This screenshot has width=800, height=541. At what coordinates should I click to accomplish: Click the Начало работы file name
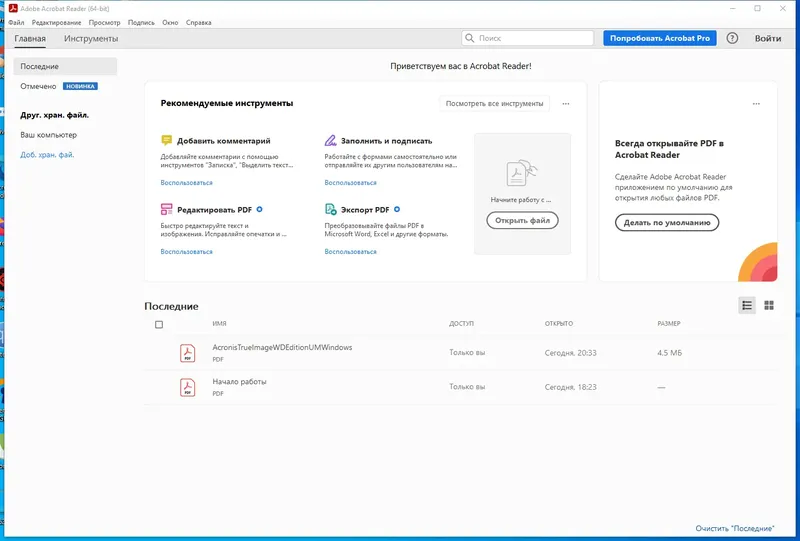pyautogui.click(x=239, y=382)
